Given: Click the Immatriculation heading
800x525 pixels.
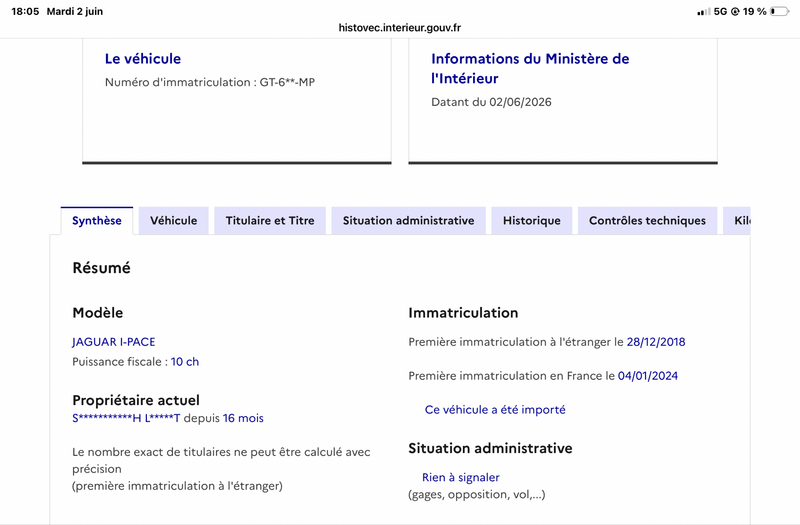Looking at the screenshot, I should (x=463, y=313).
